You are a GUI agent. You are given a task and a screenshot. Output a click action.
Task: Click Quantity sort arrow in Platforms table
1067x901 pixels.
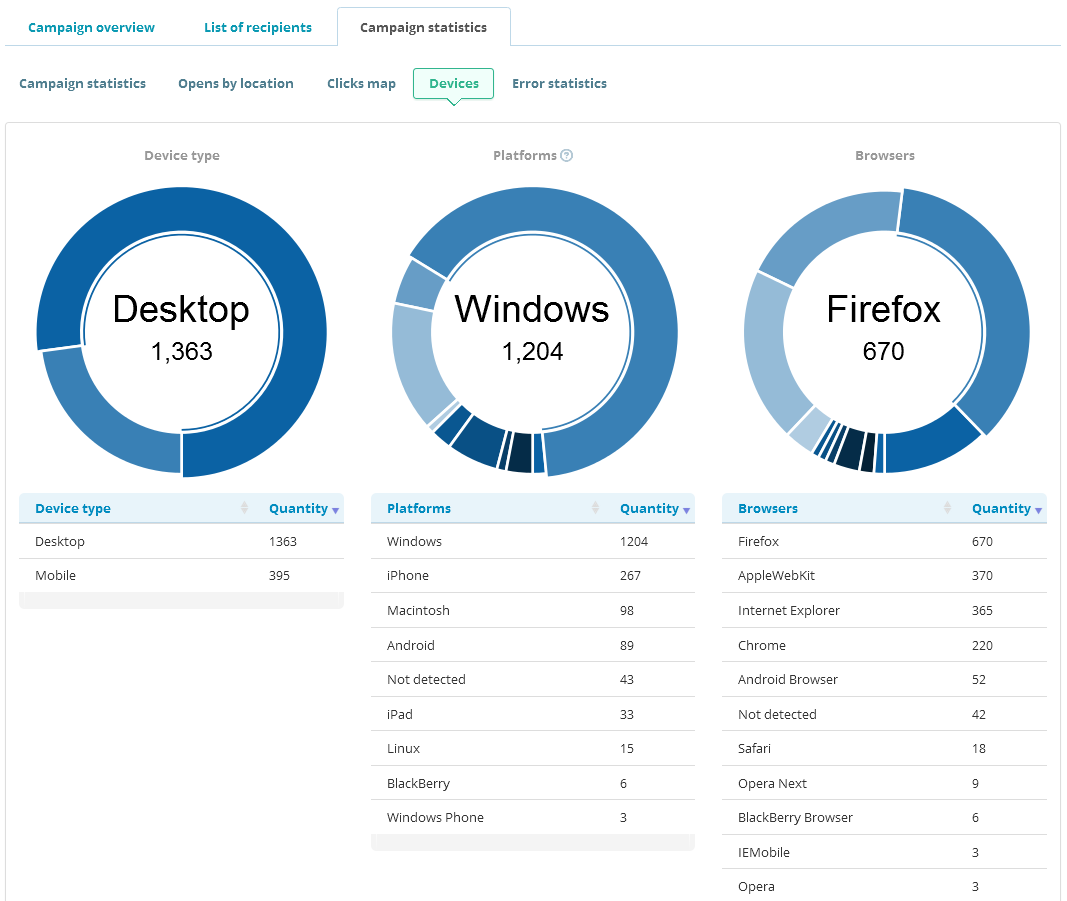[687, 510]
